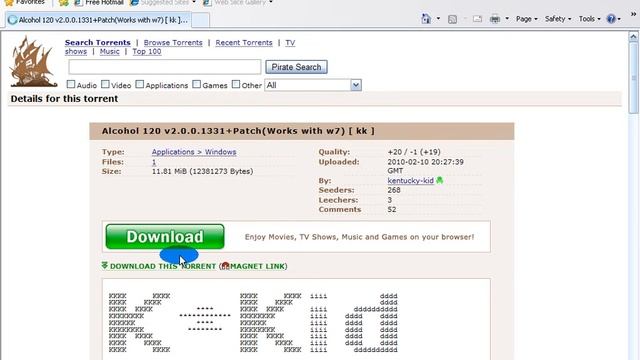This screenshot has width=640, height=360.
Task: Click the Favorites star icon
Action: click(x=9, y=2)
